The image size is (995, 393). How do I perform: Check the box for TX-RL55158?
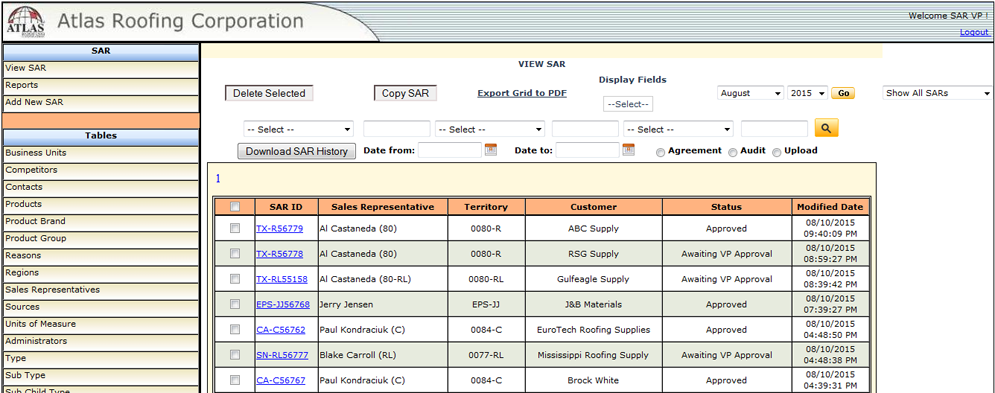[x=235, y=279]
